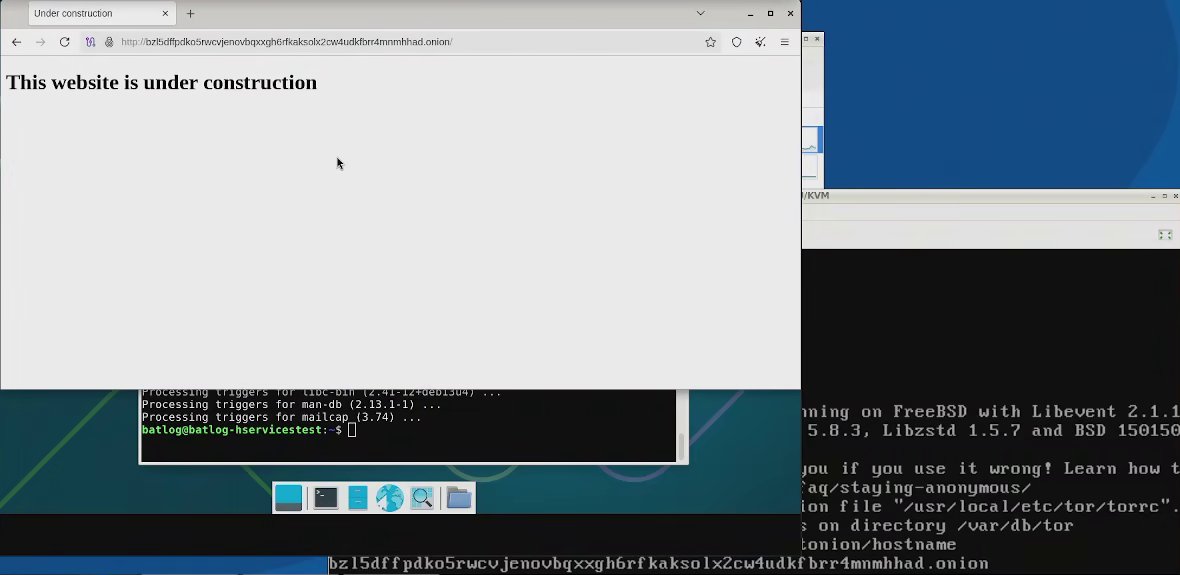Image resolution: width=1180 pixels, height=575 pixels.
Task: Close the Tor Browser window
Action: coord(790,14)
